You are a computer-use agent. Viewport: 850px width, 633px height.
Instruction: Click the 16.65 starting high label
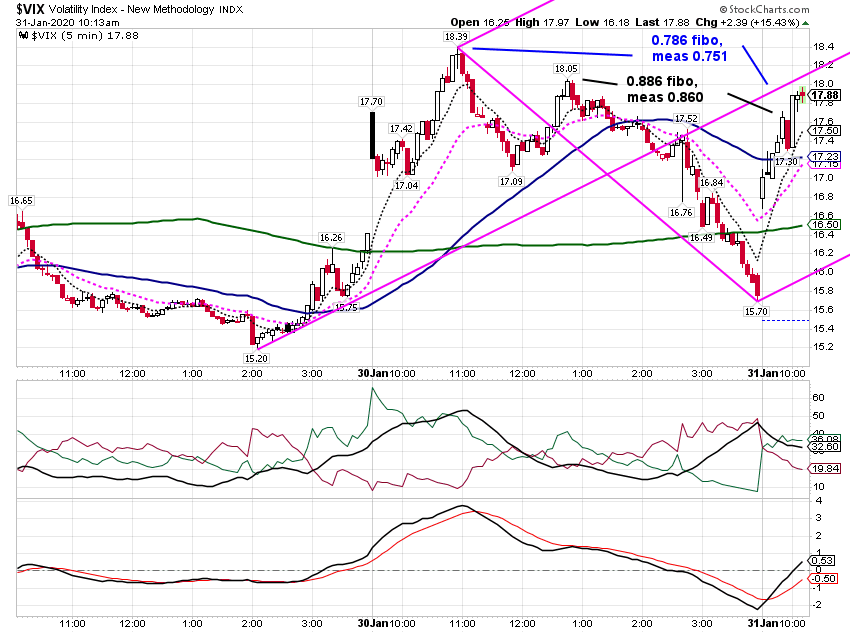pos(21,201)
